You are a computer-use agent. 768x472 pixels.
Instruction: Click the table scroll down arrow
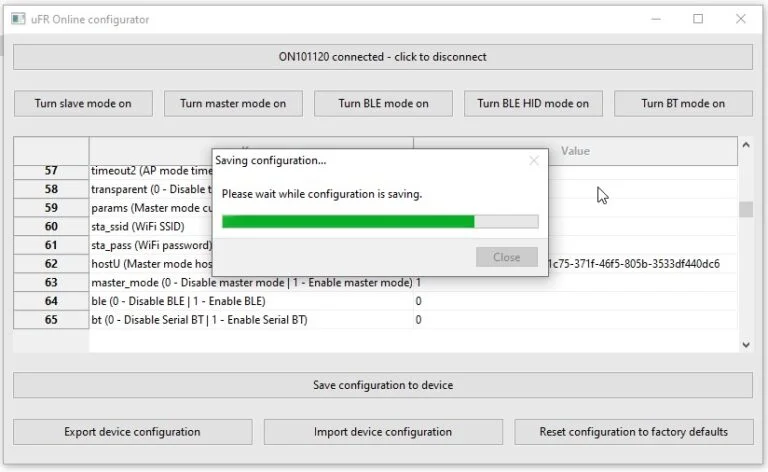[x=745, y=345]
